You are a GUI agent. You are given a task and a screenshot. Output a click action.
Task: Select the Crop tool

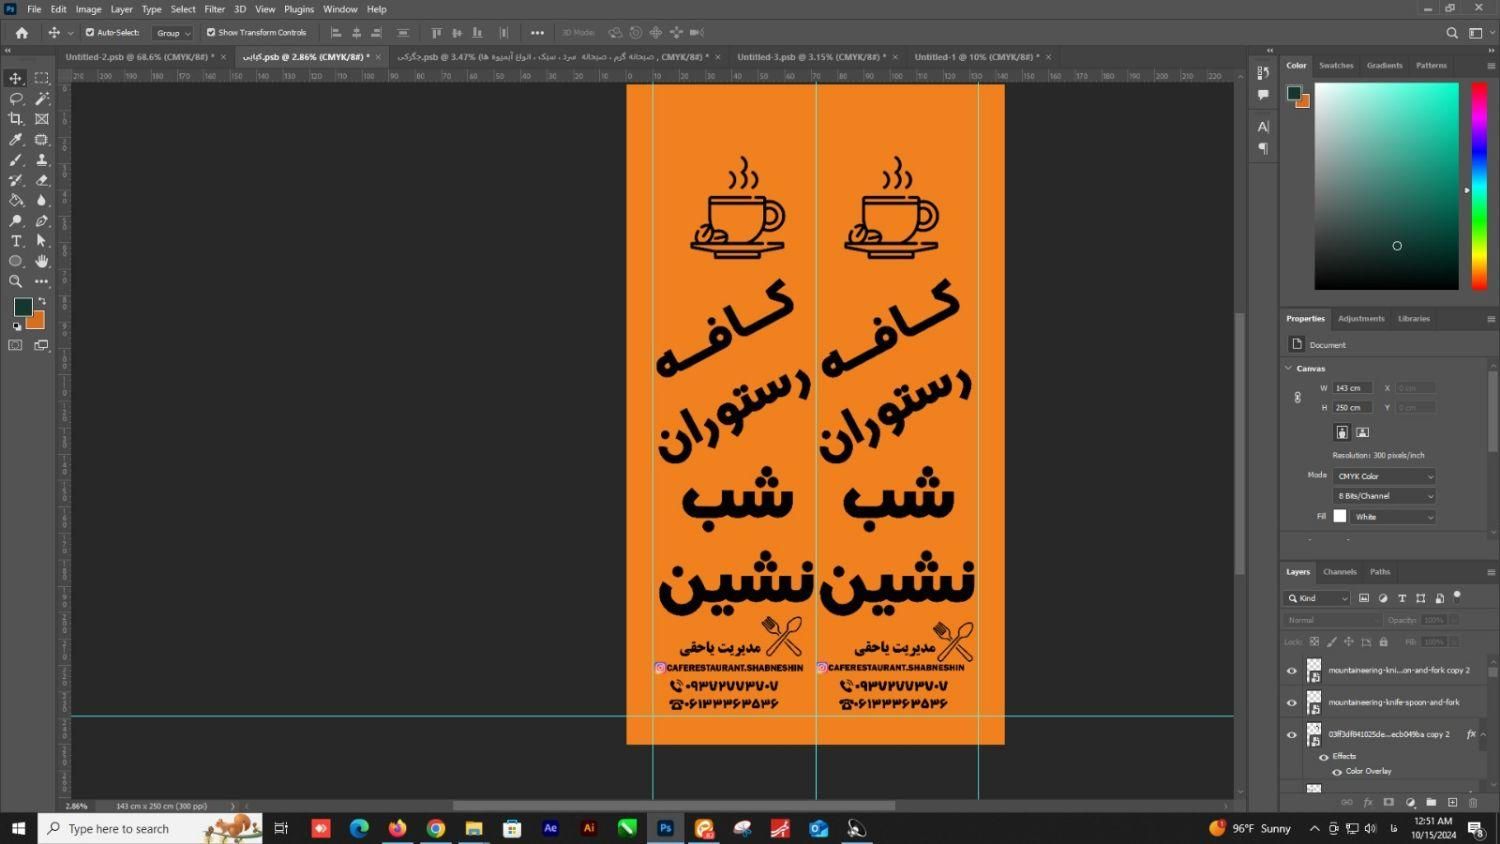16,119
